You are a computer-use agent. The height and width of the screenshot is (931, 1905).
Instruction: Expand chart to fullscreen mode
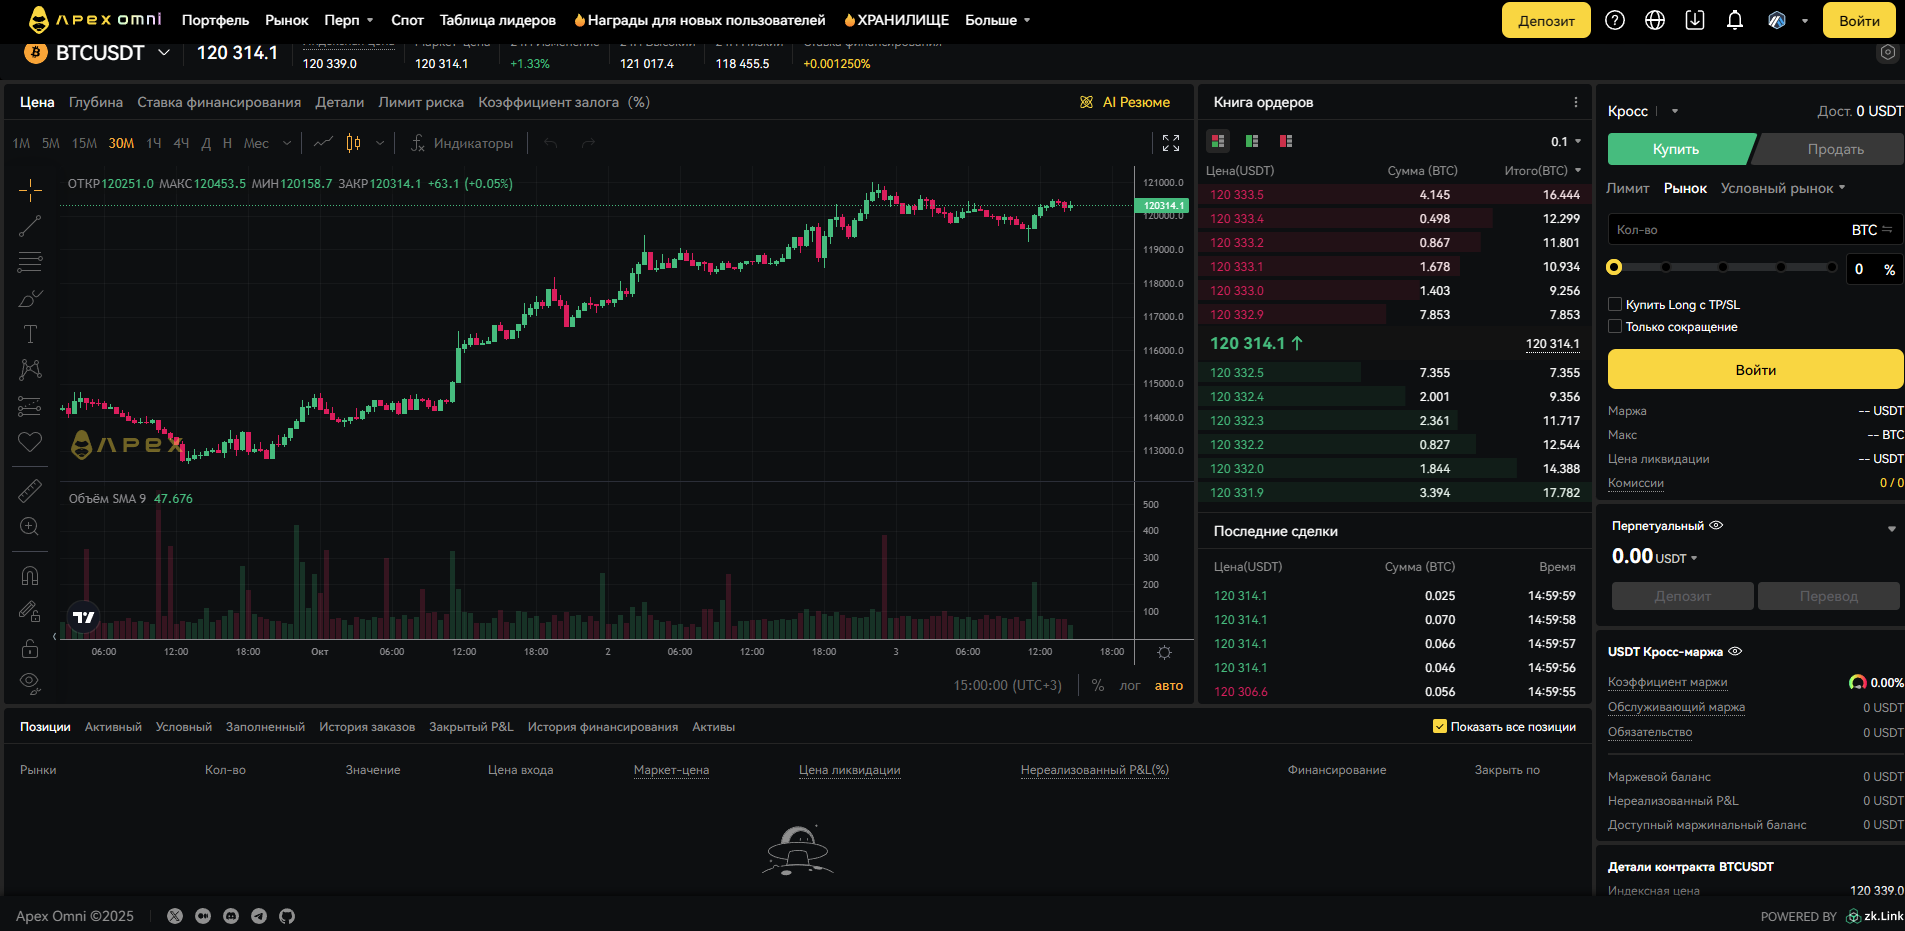[x=1171, y=143]
